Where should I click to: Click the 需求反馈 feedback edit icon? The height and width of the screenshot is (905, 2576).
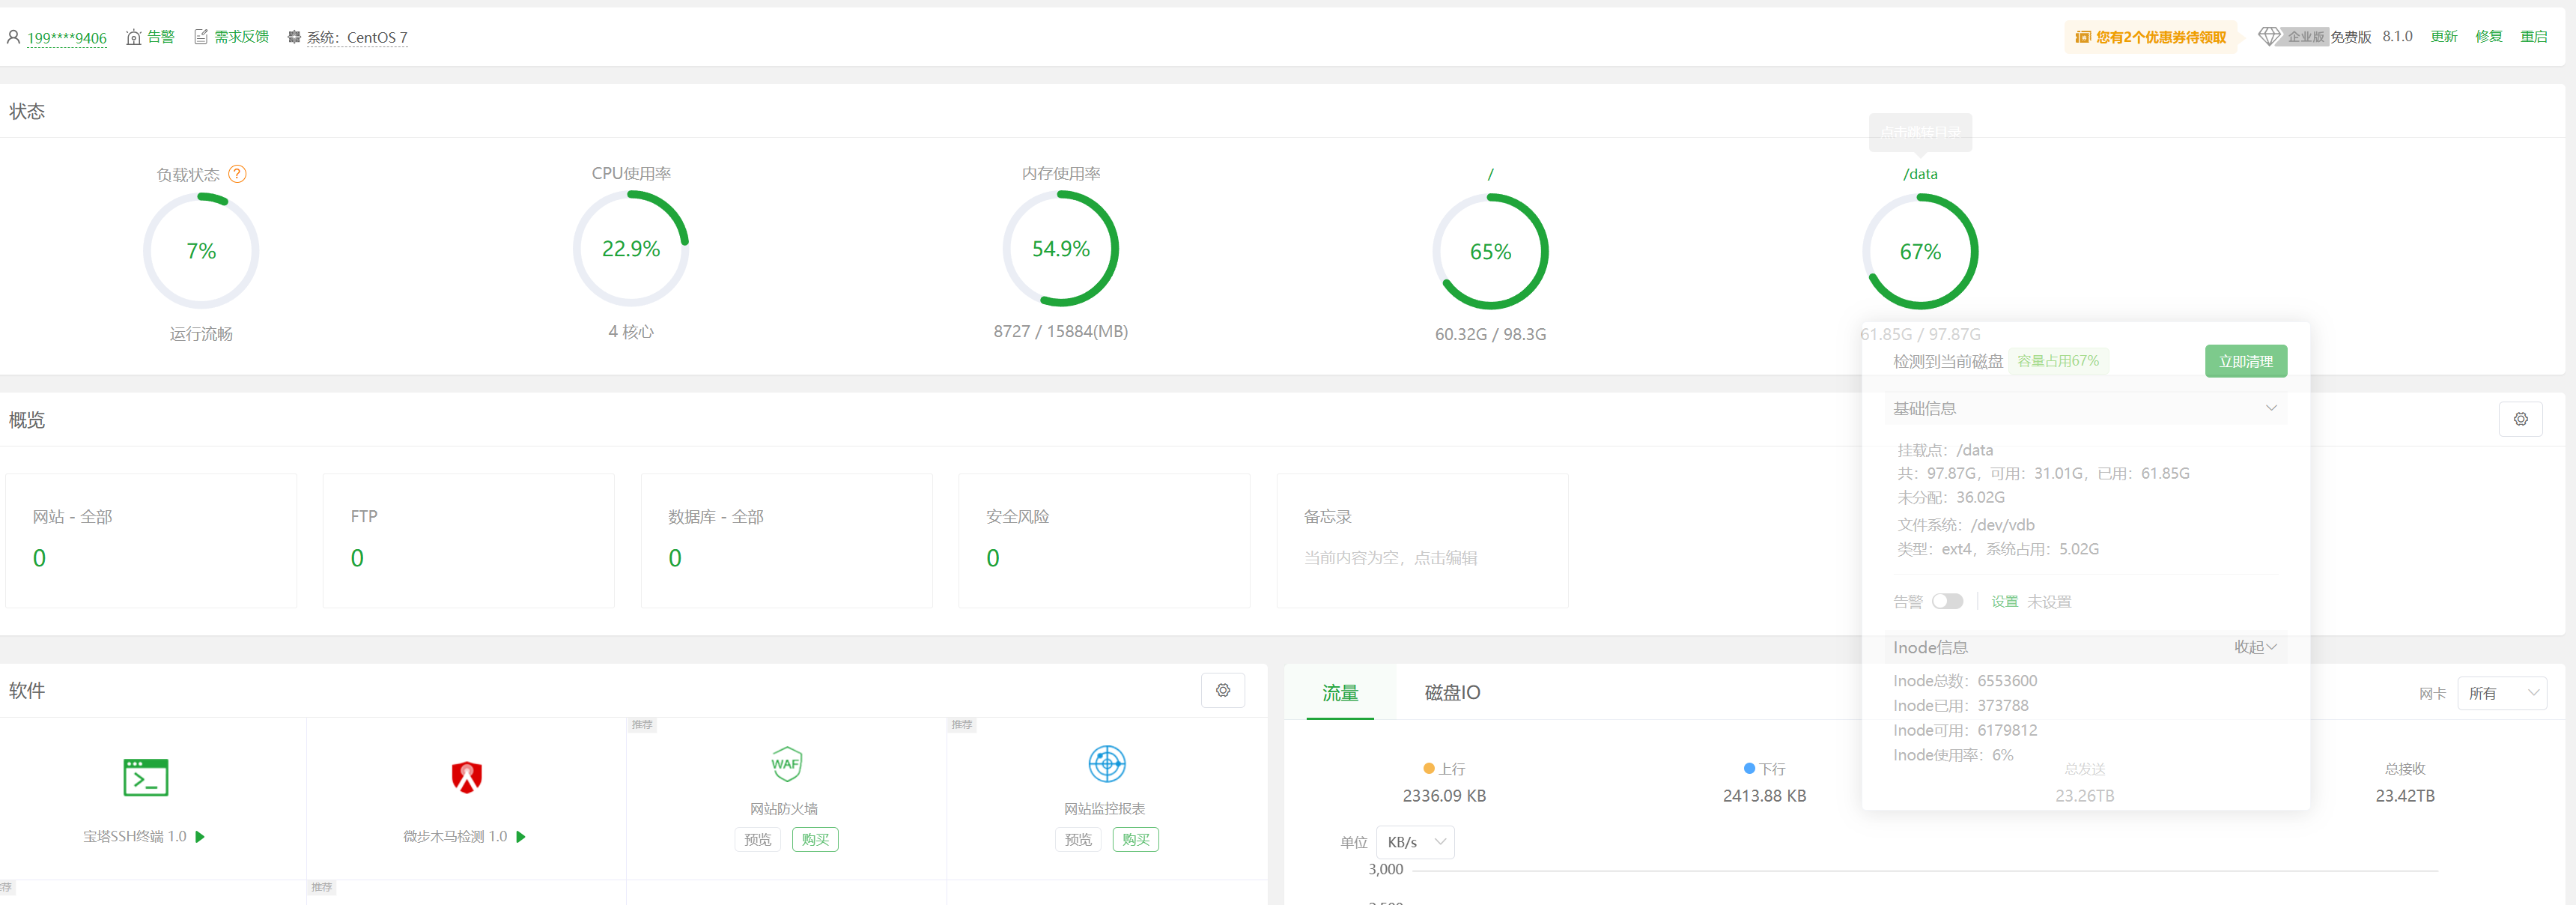click(201, 37)
